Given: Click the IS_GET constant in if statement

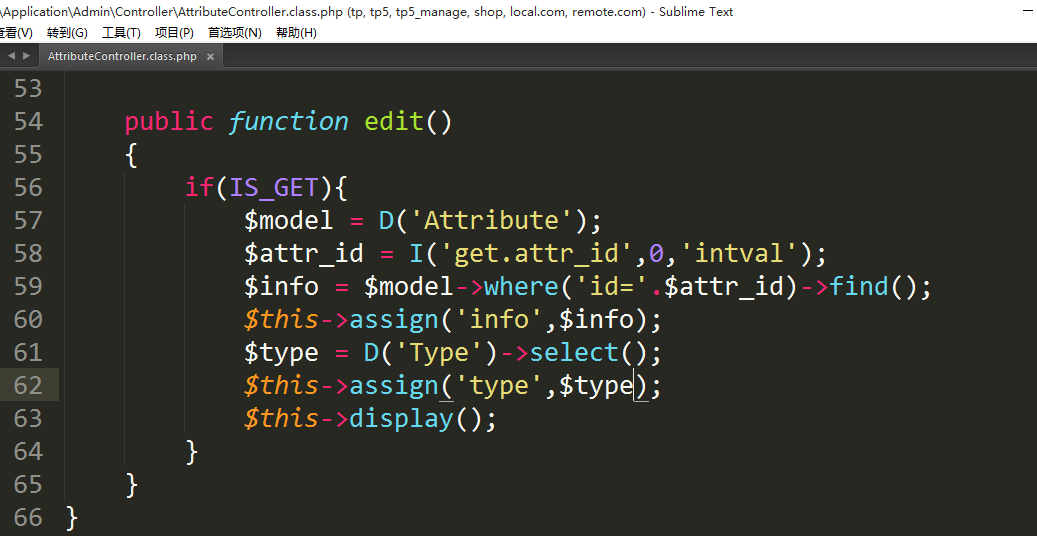Looking at the screenshot, I should click(274, 188).
